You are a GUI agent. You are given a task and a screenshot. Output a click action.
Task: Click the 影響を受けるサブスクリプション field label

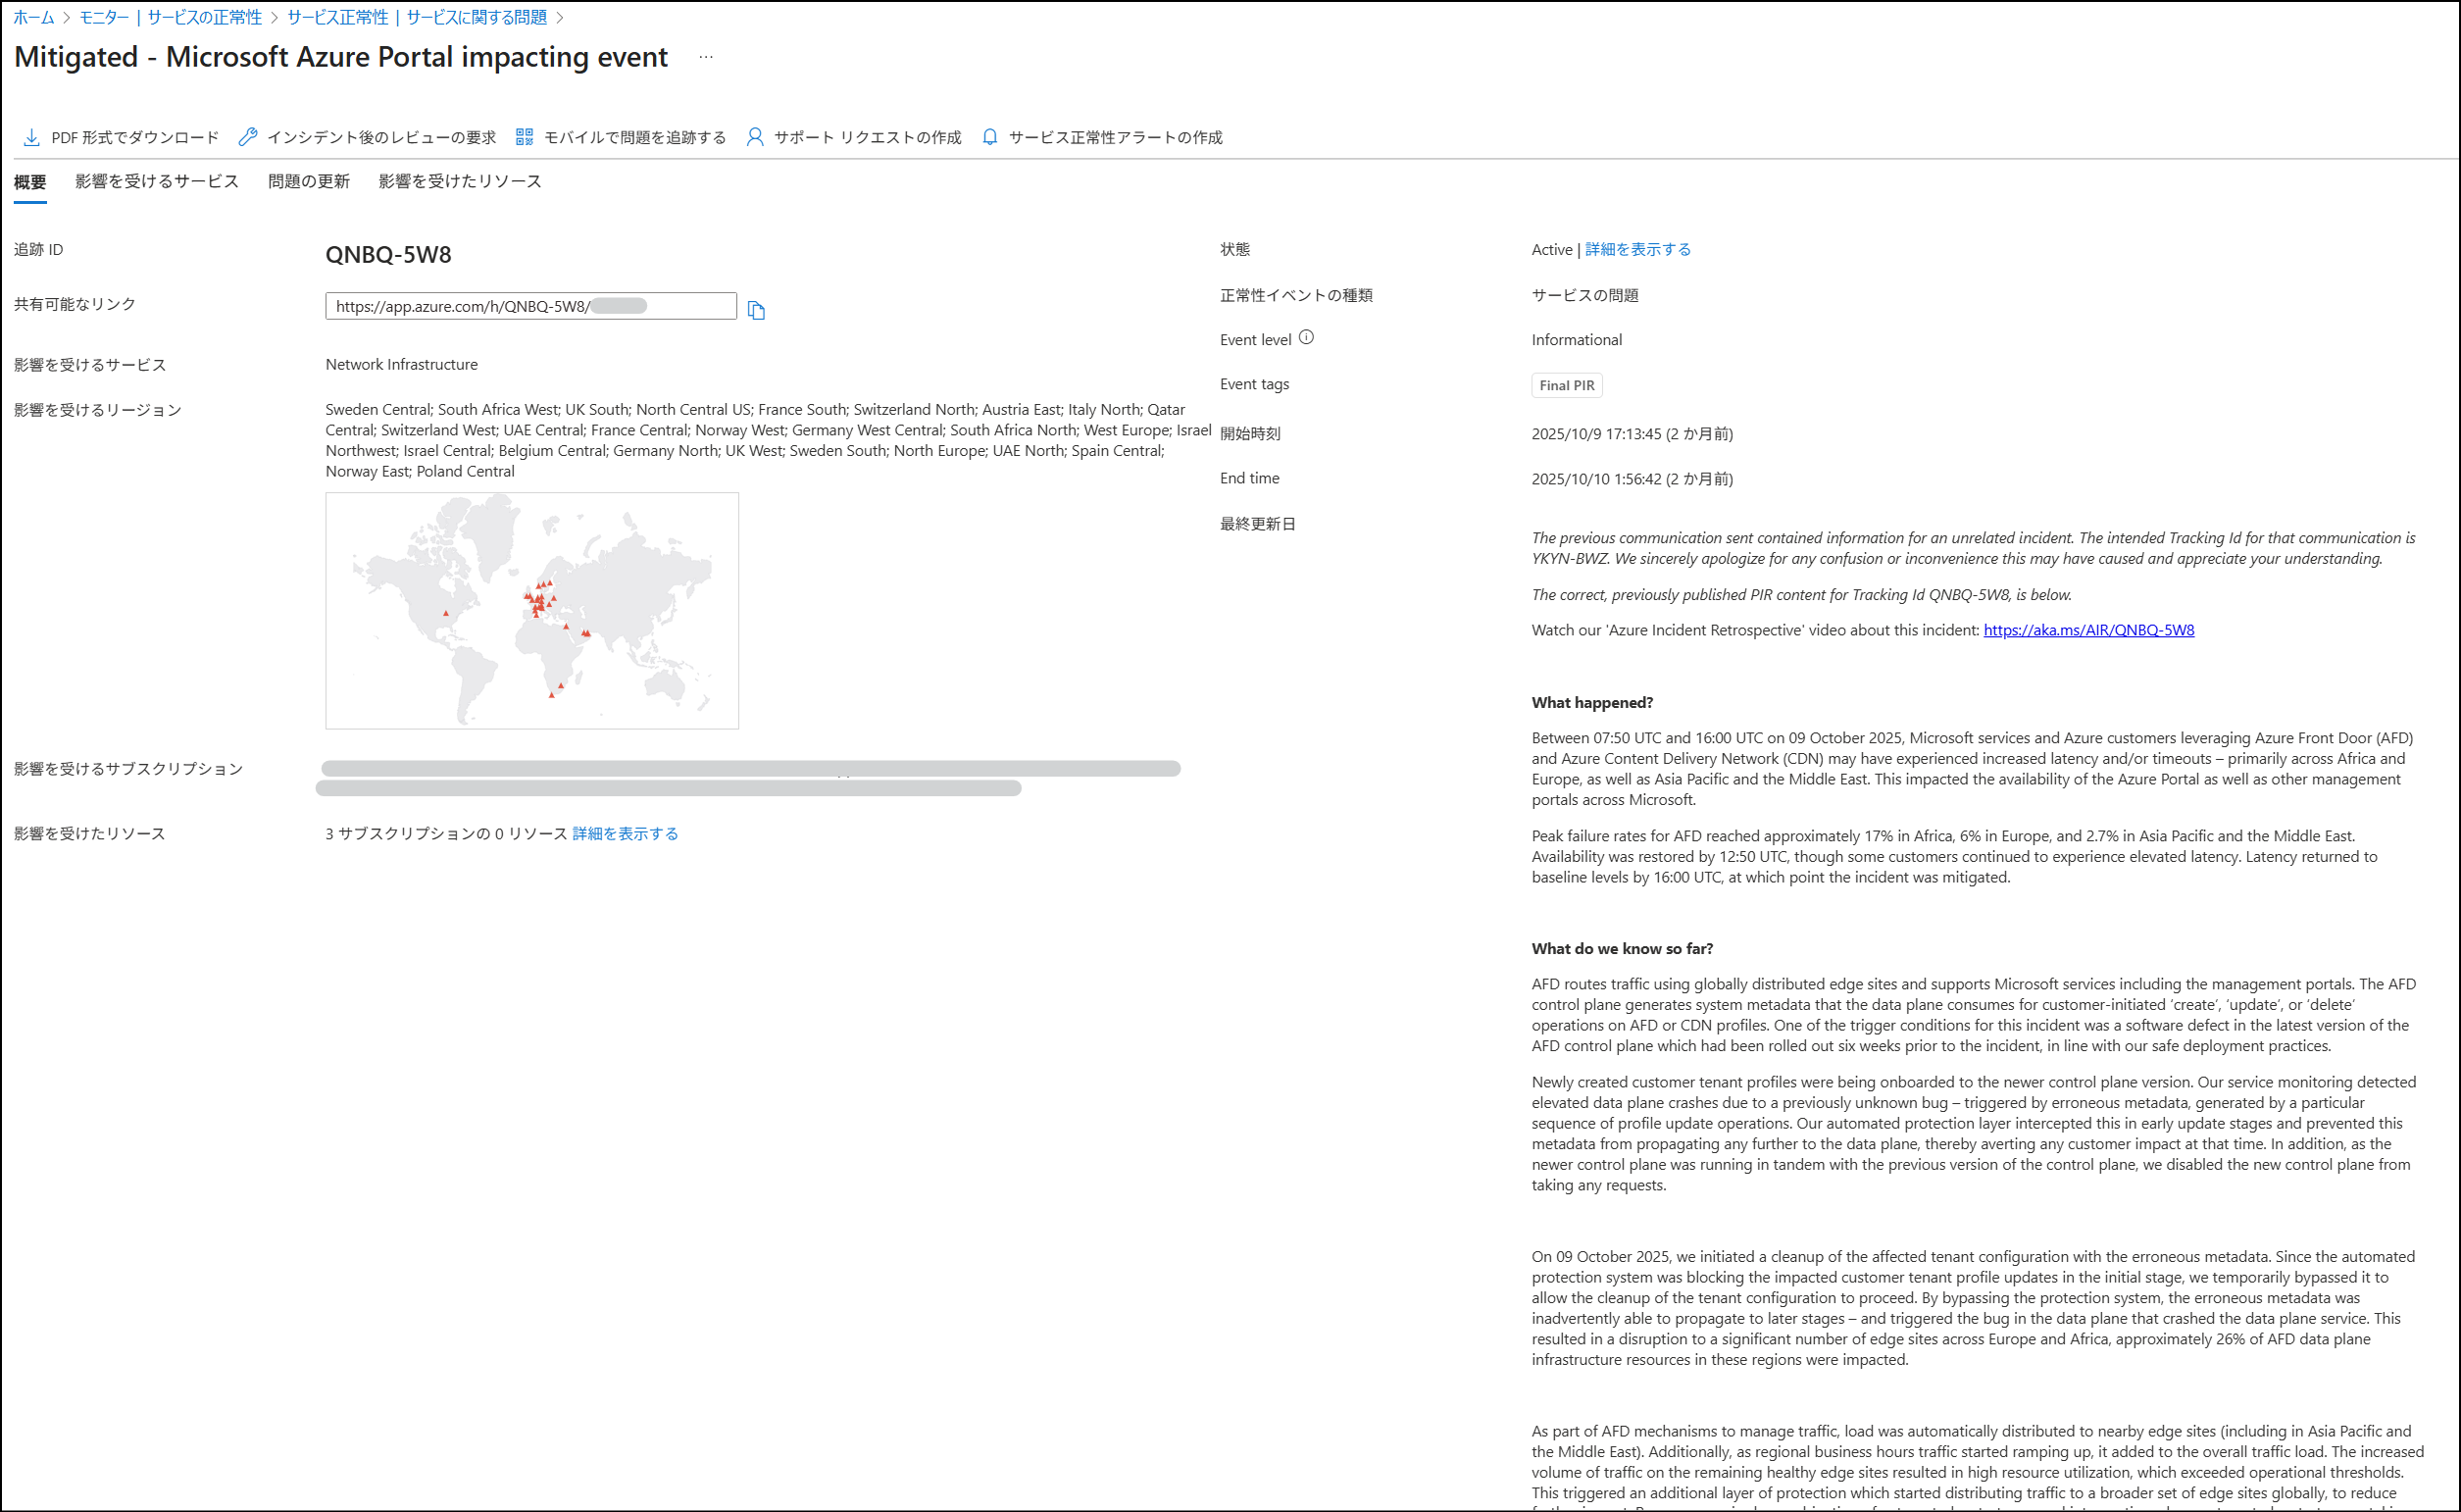129,768
